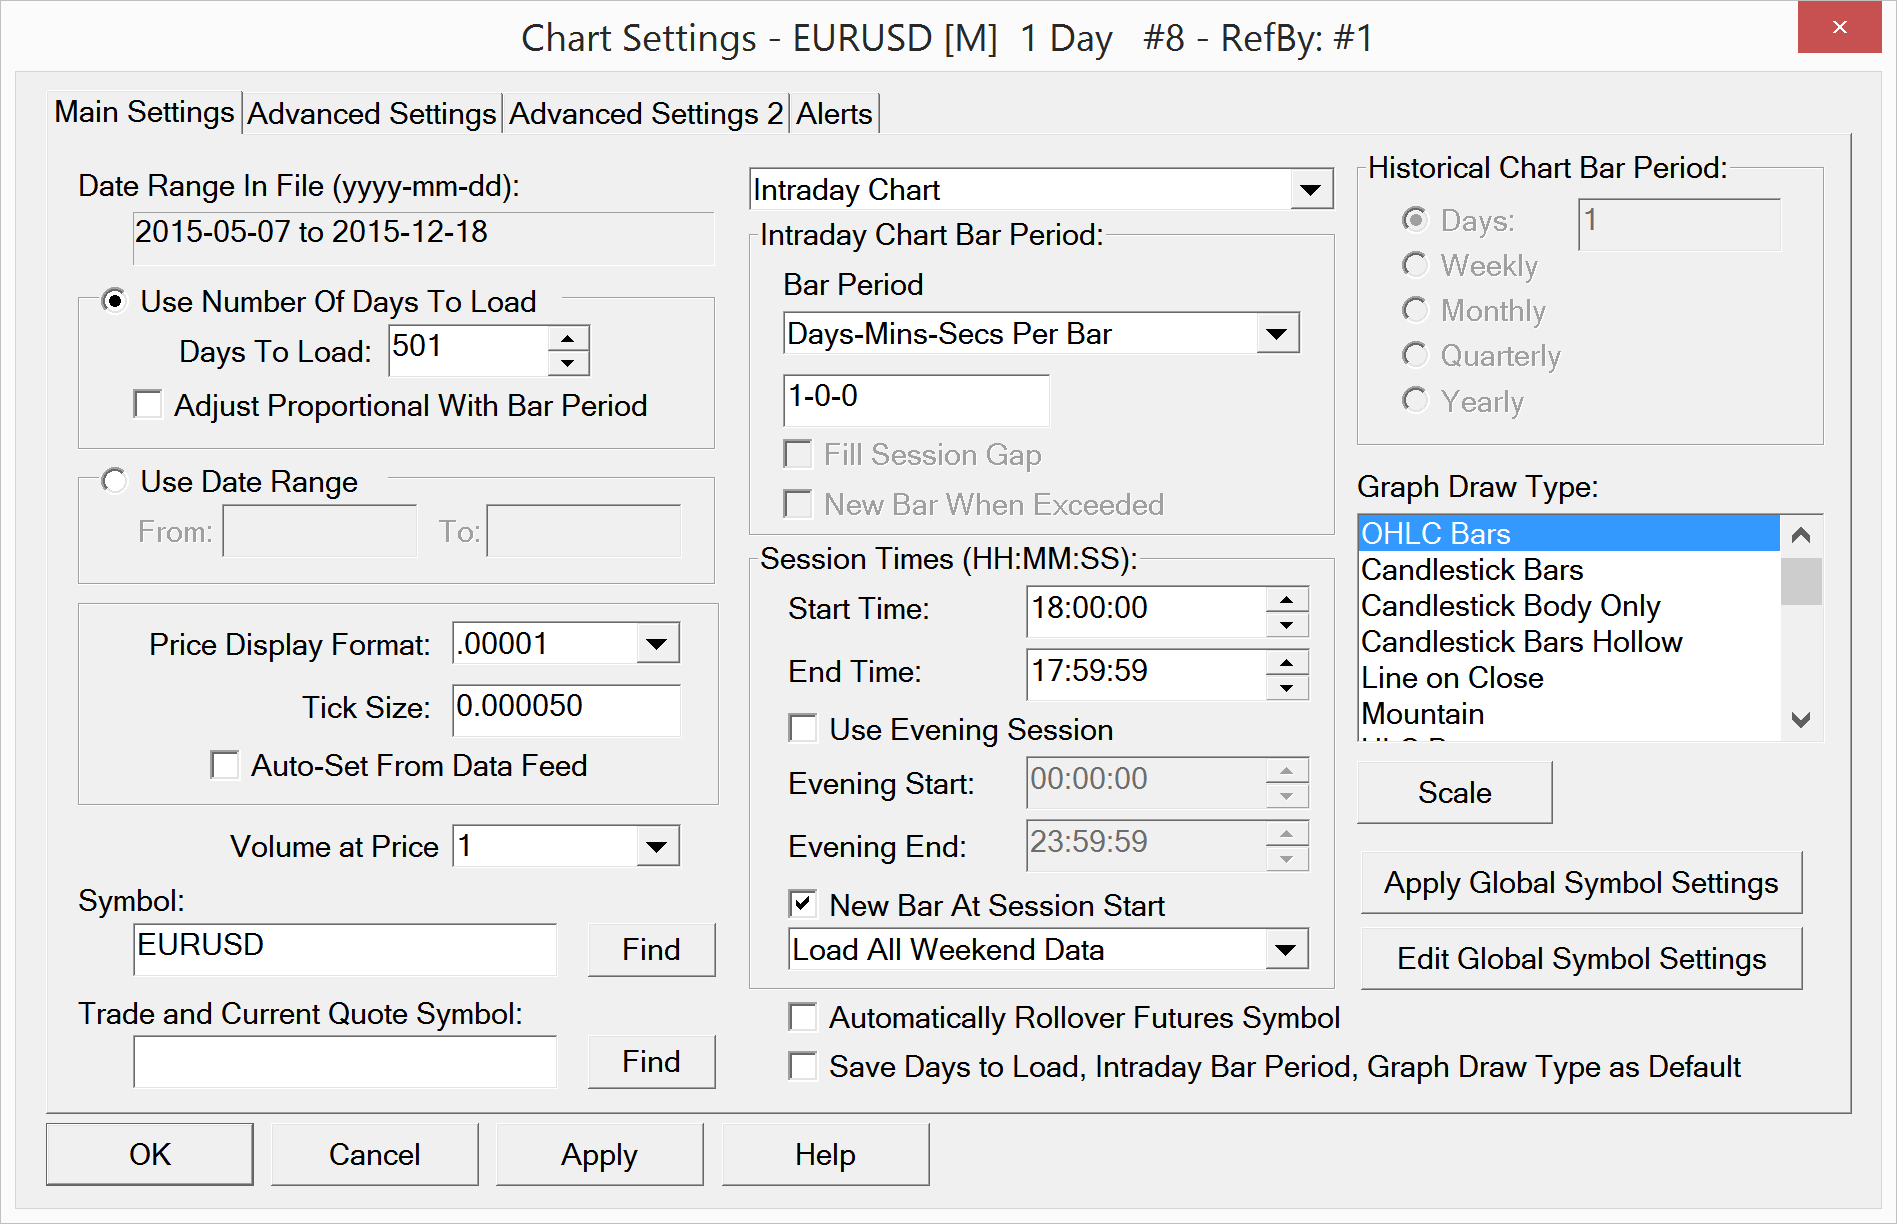This screenshot has width=1897, height=1224.
Task: Select Candlestick Bars draw type
Action: point(1472,570)
